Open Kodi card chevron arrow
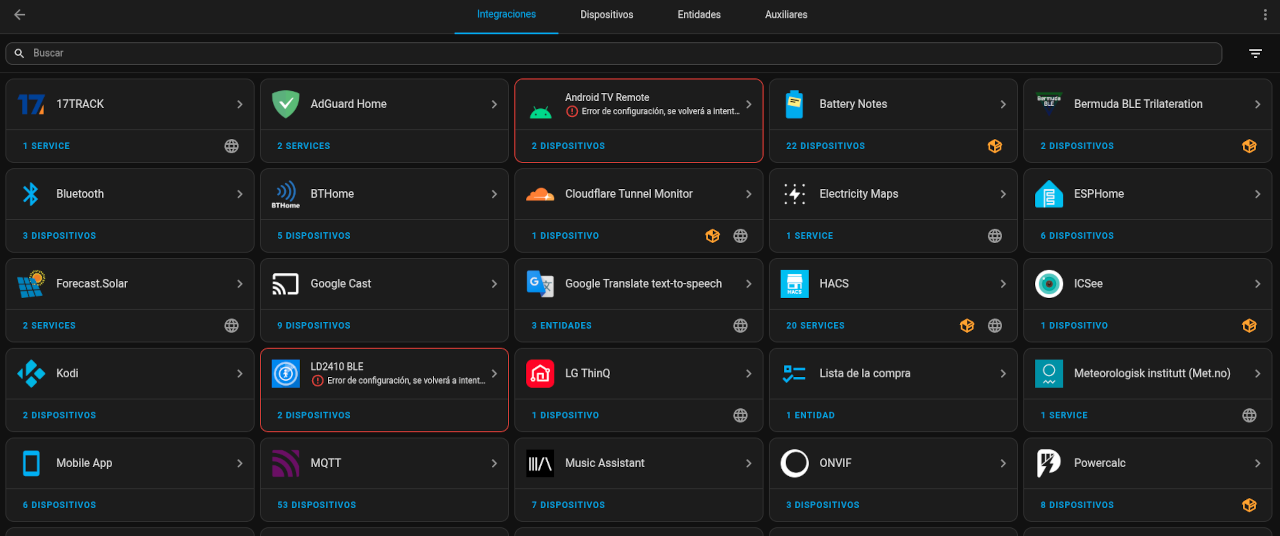 [240, 374]
